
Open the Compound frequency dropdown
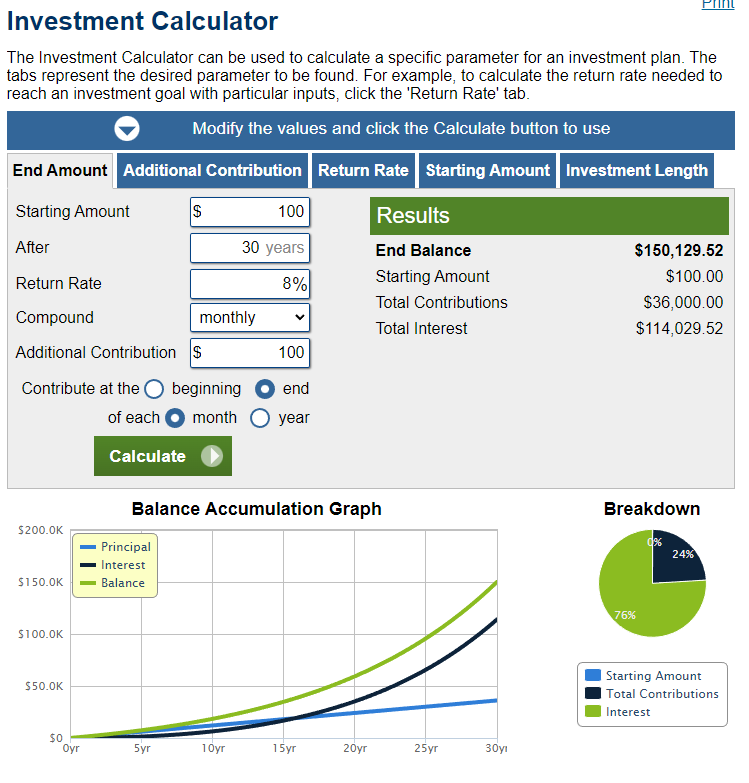[249, 318]
